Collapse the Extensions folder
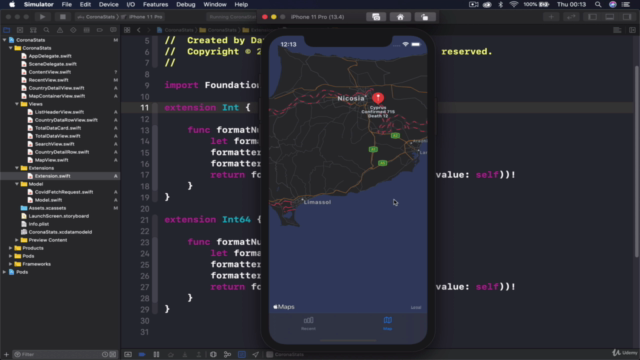Screen dimensions: 640x360 pyautogui.click(x=17, y=168)
